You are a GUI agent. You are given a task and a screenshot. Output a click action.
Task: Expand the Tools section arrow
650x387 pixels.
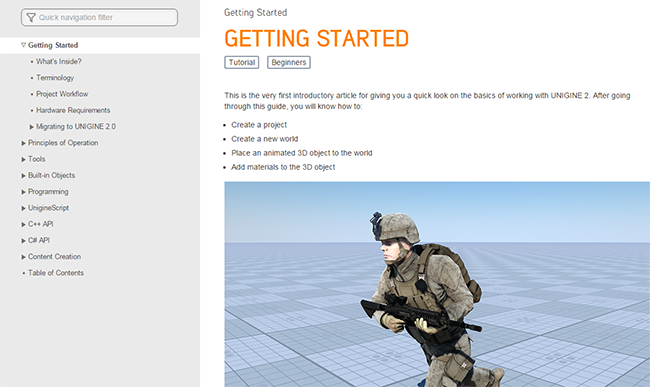(23, 159)
